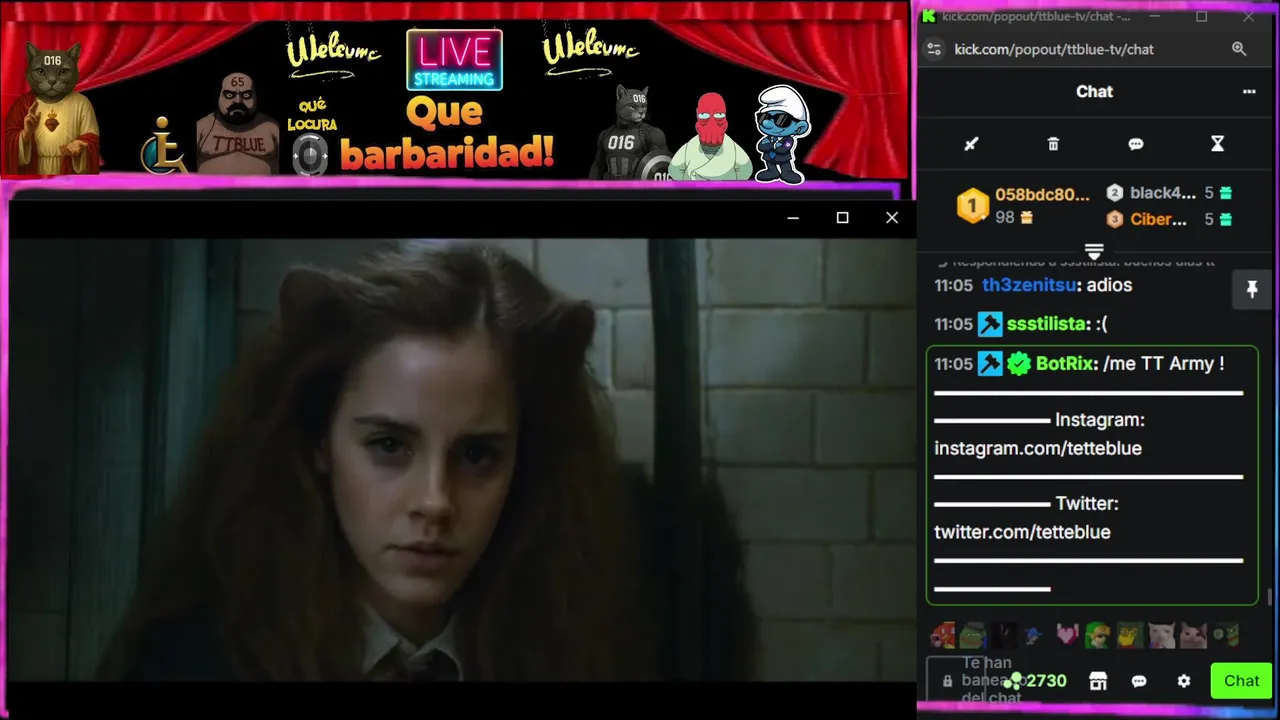Click the twitter.com/tetteblue text
This screenshot has height=720, width=1280.
[x=1022, y=532]
